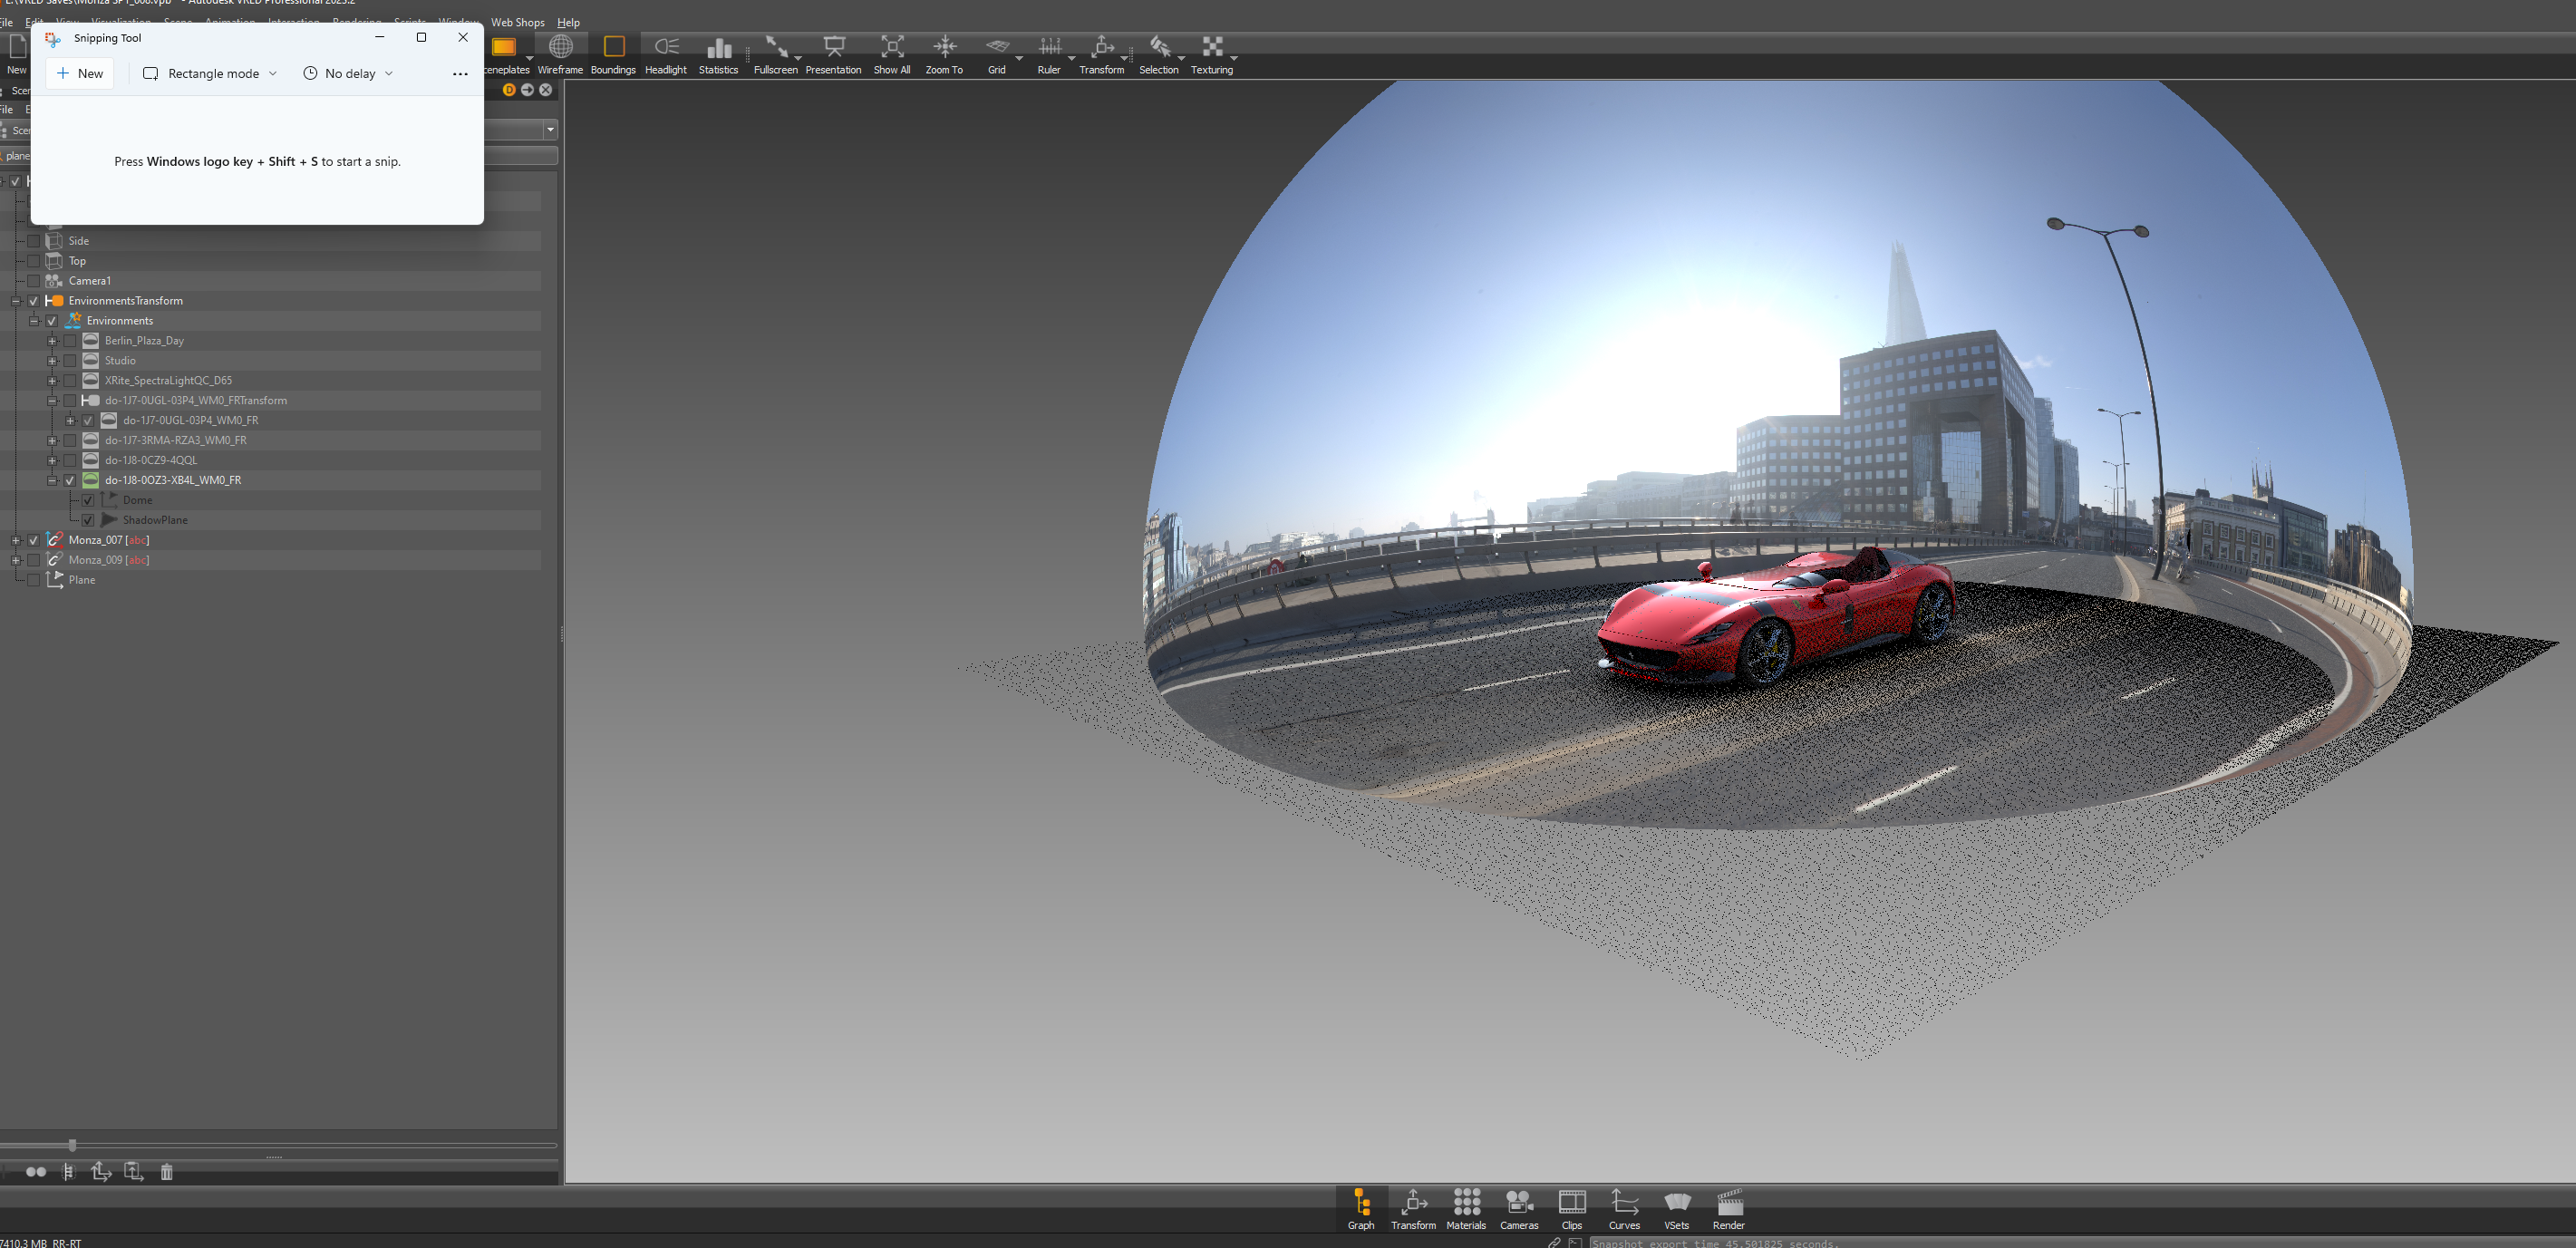The height and width of the screenshot is (1248, 2576).
Task: Click the trash delete icon below the scene graph
Action: [167, 1171]
